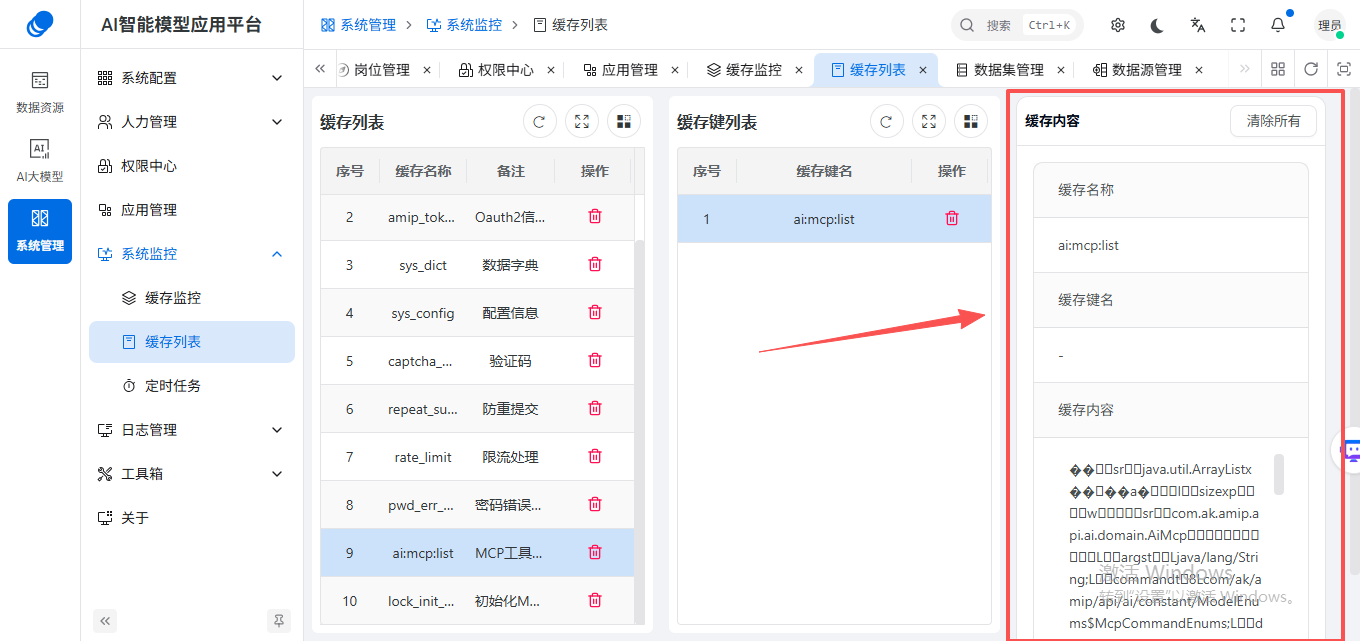Open 数据资源 in left rail
Image resolution: width=1360 pixels, height=641 pixels.
40,92
